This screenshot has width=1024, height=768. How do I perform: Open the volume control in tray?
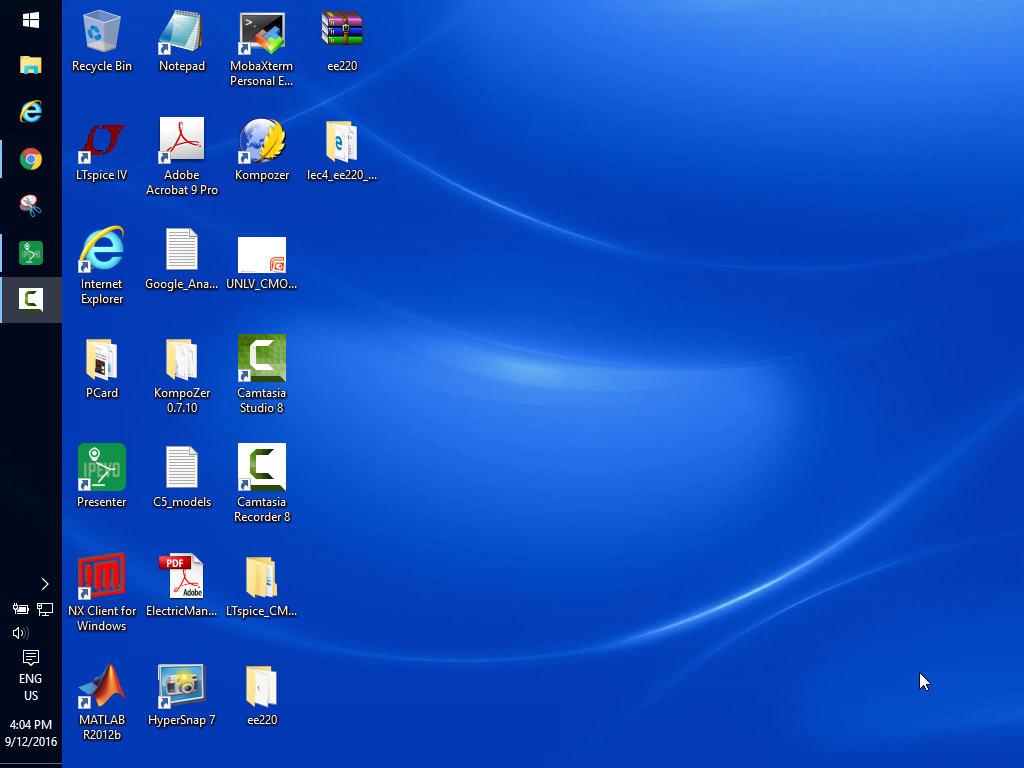click(20, 633)
